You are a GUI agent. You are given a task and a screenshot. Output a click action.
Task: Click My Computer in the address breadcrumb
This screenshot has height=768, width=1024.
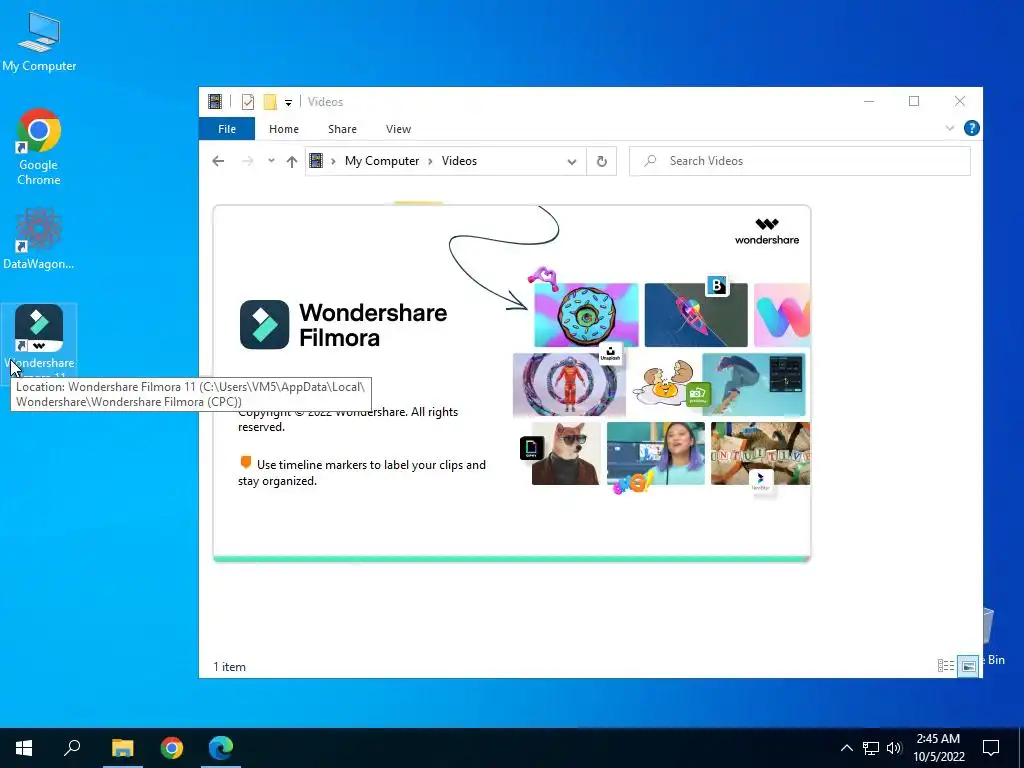click(382, 161)
